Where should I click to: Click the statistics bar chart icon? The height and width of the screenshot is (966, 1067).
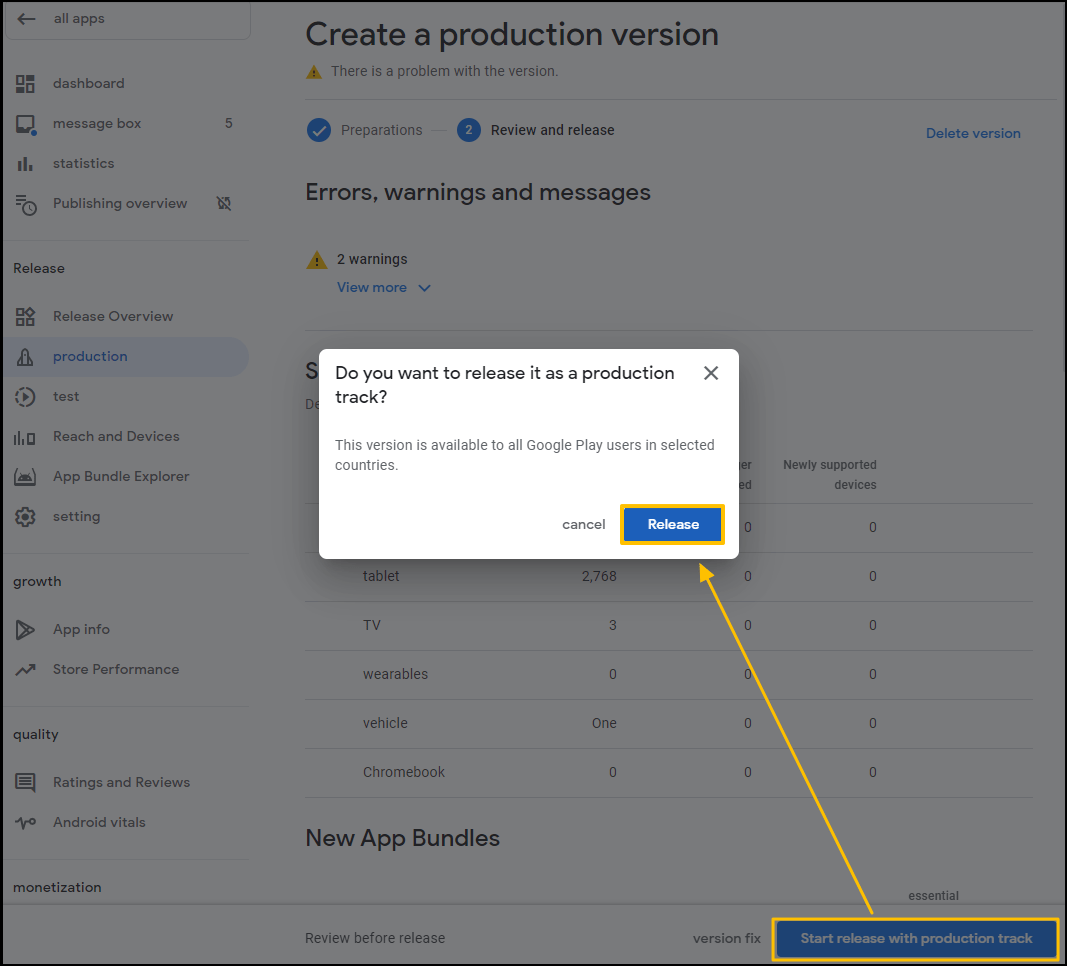point(25,164)
